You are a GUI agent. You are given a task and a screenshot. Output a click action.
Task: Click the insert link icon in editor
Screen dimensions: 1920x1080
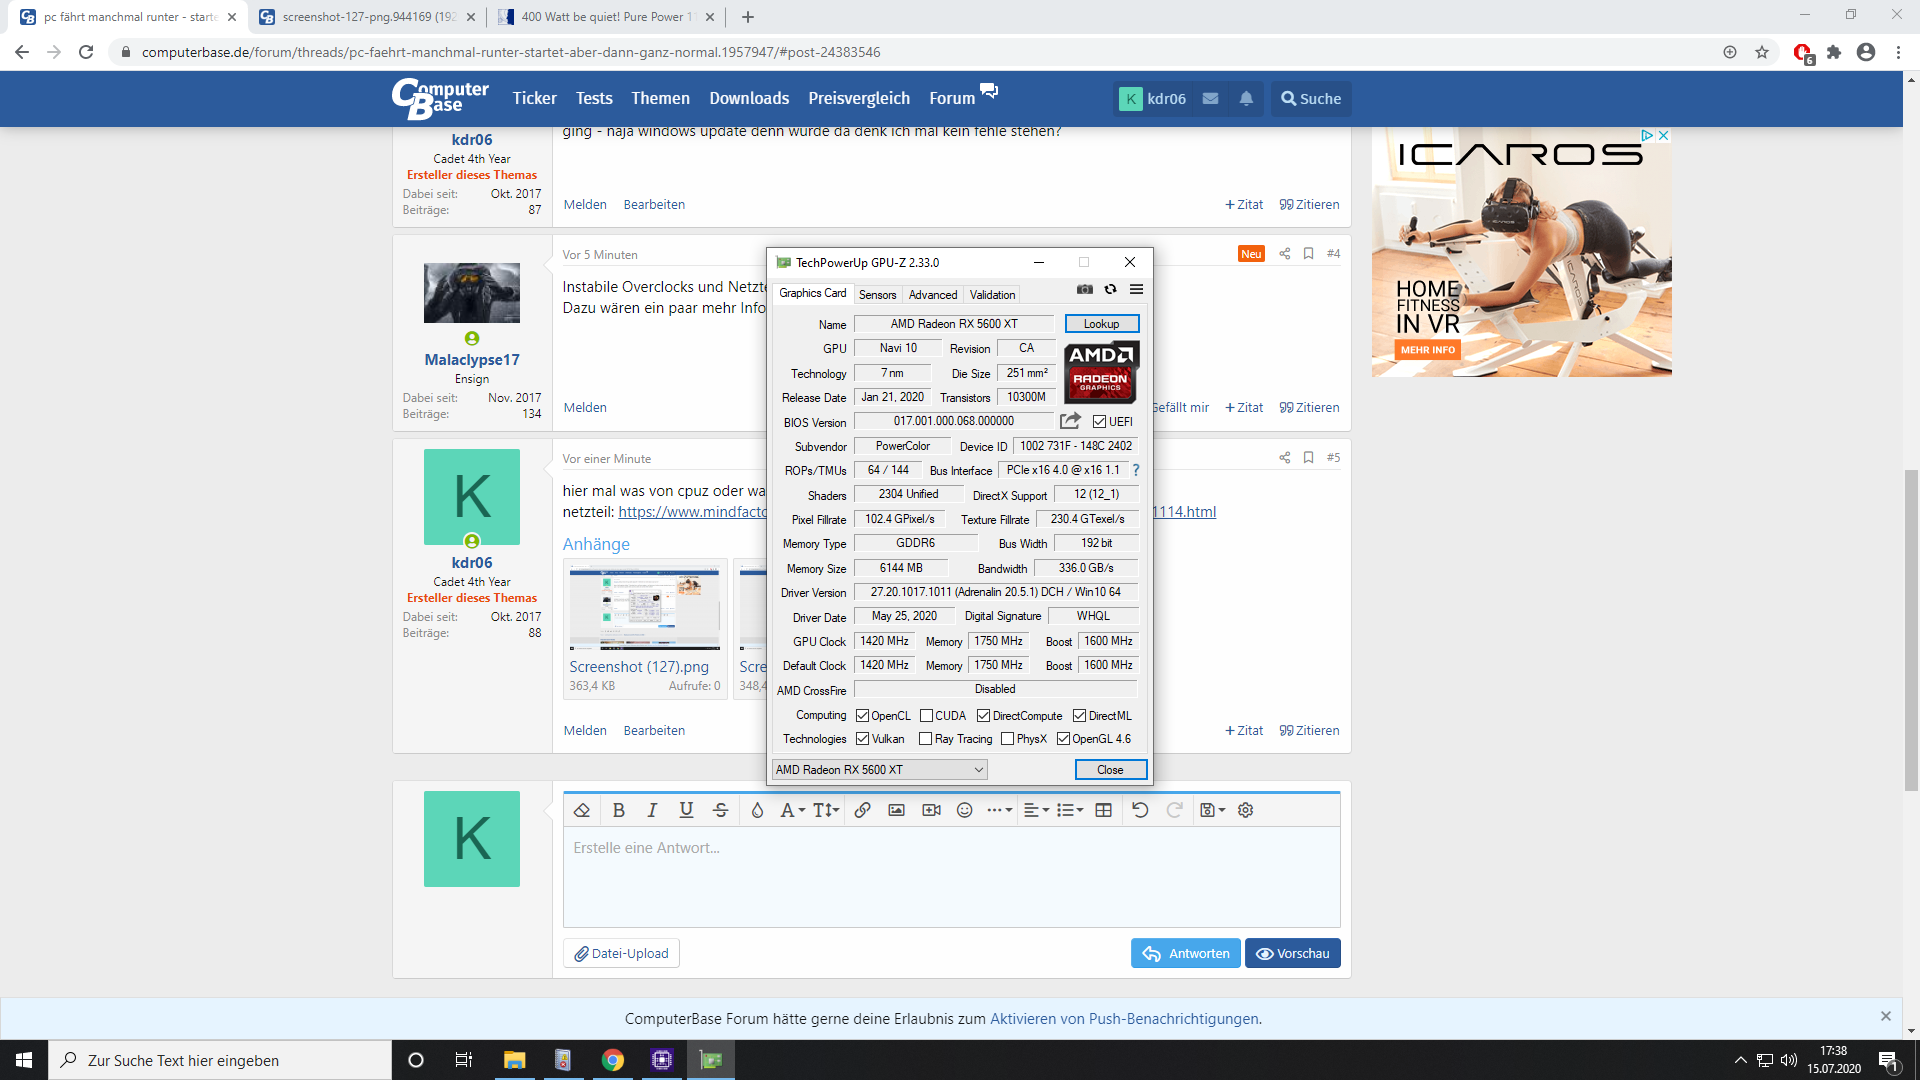[x=862, y=810]
